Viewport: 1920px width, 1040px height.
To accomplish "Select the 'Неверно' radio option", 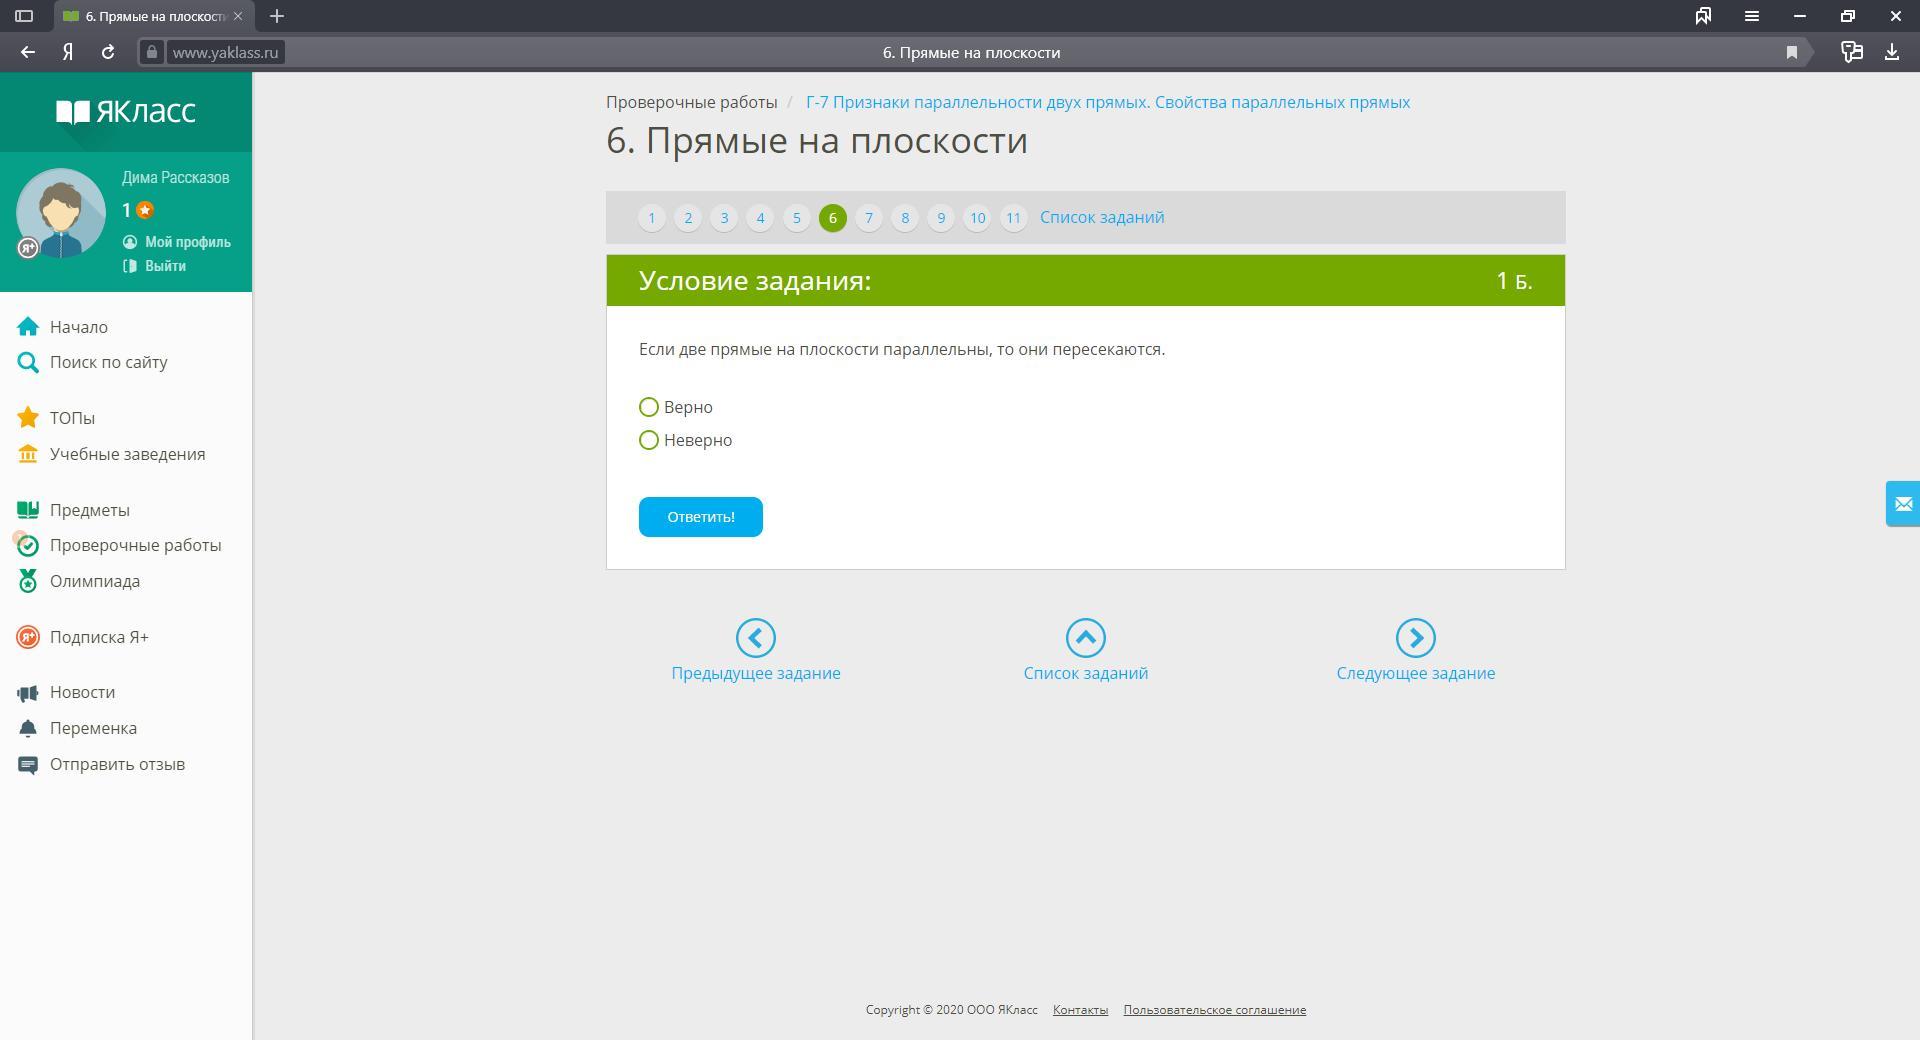I will point(649,440).
